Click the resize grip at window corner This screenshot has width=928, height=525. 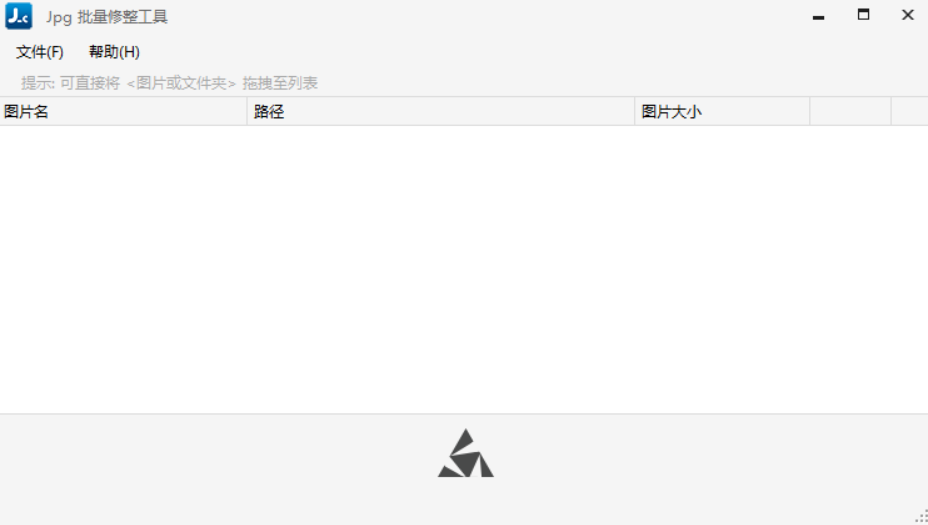point(921,517)
